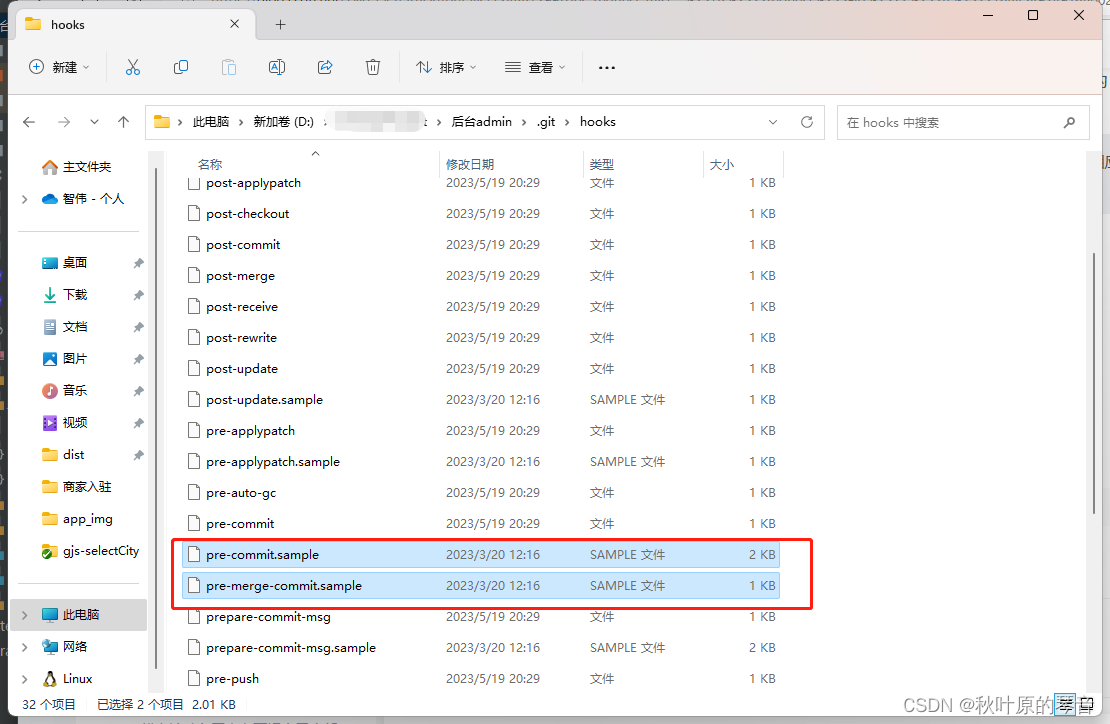Paste from the clipboard
Image resolution: width=1110 pixels, height=724 pixels.
pos(229,67)
